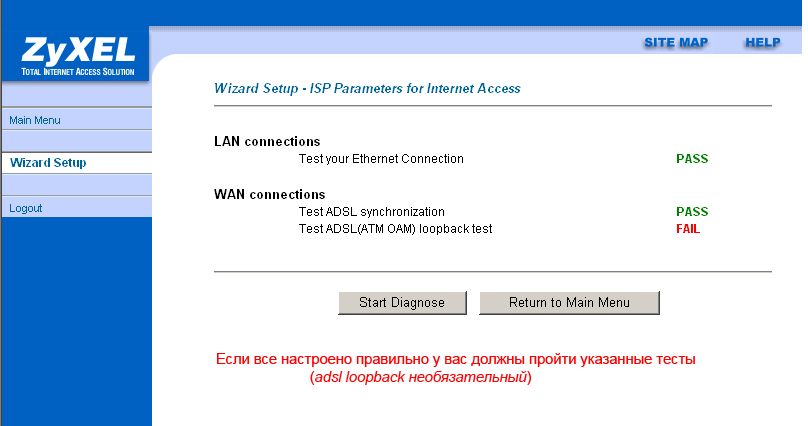Click the ADSL synchronization PASS status
Viewport: 808px width, 426px height.
692,212
